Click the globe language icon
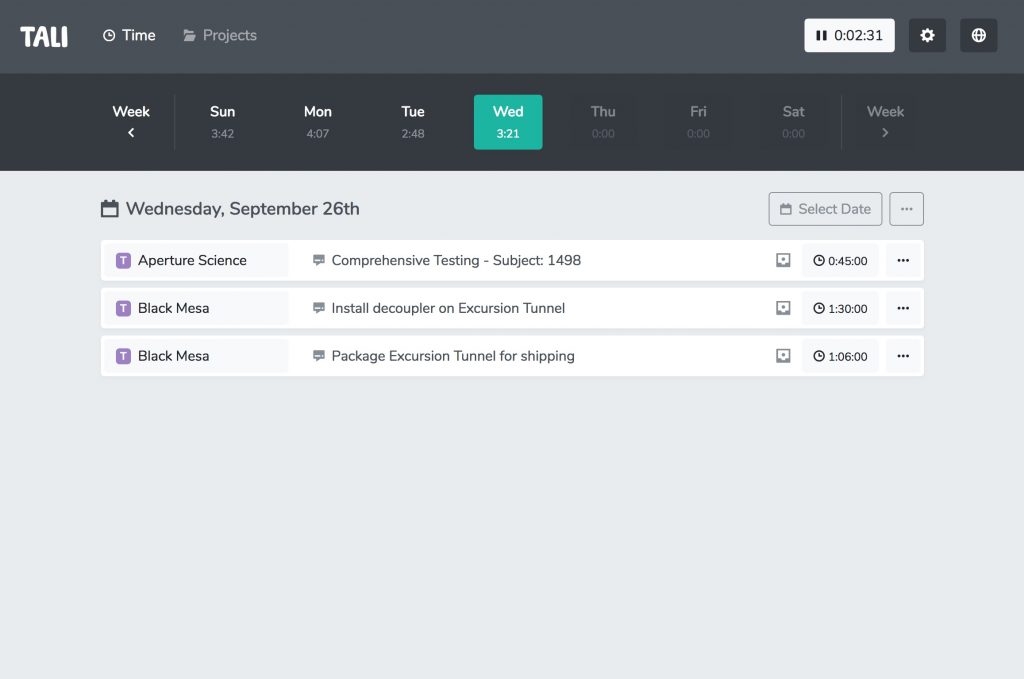 (978, 35)
